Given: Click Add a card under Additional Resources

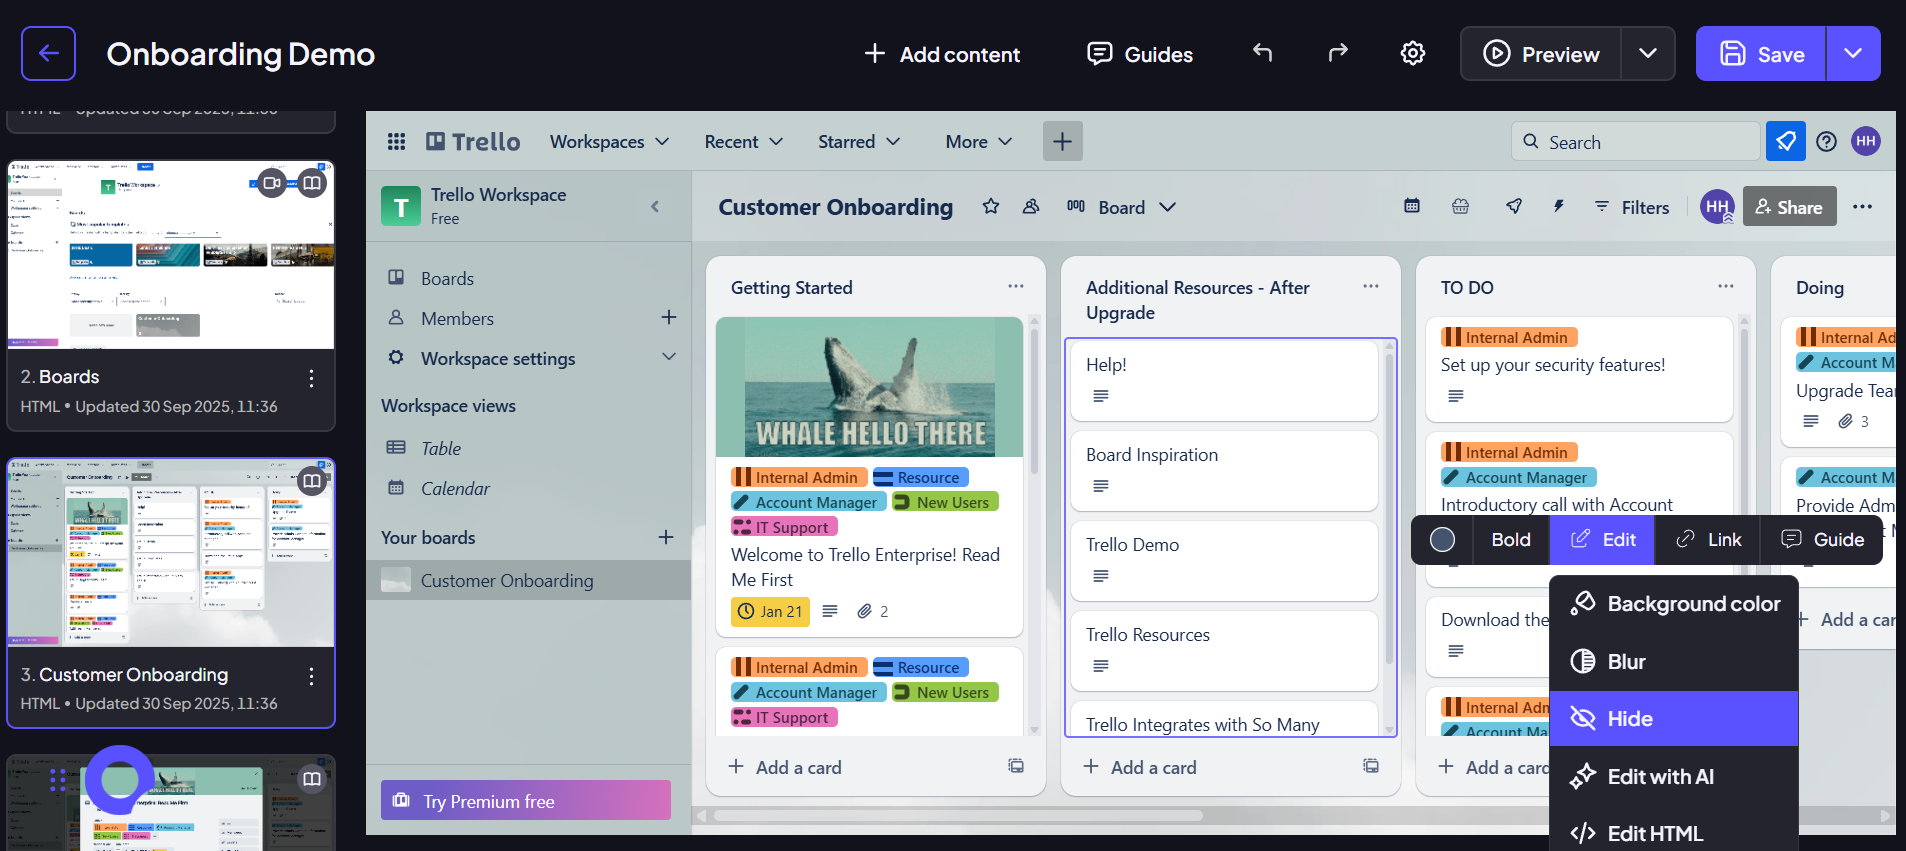Looking at the screenshot, I should [x=1140, y=767].
